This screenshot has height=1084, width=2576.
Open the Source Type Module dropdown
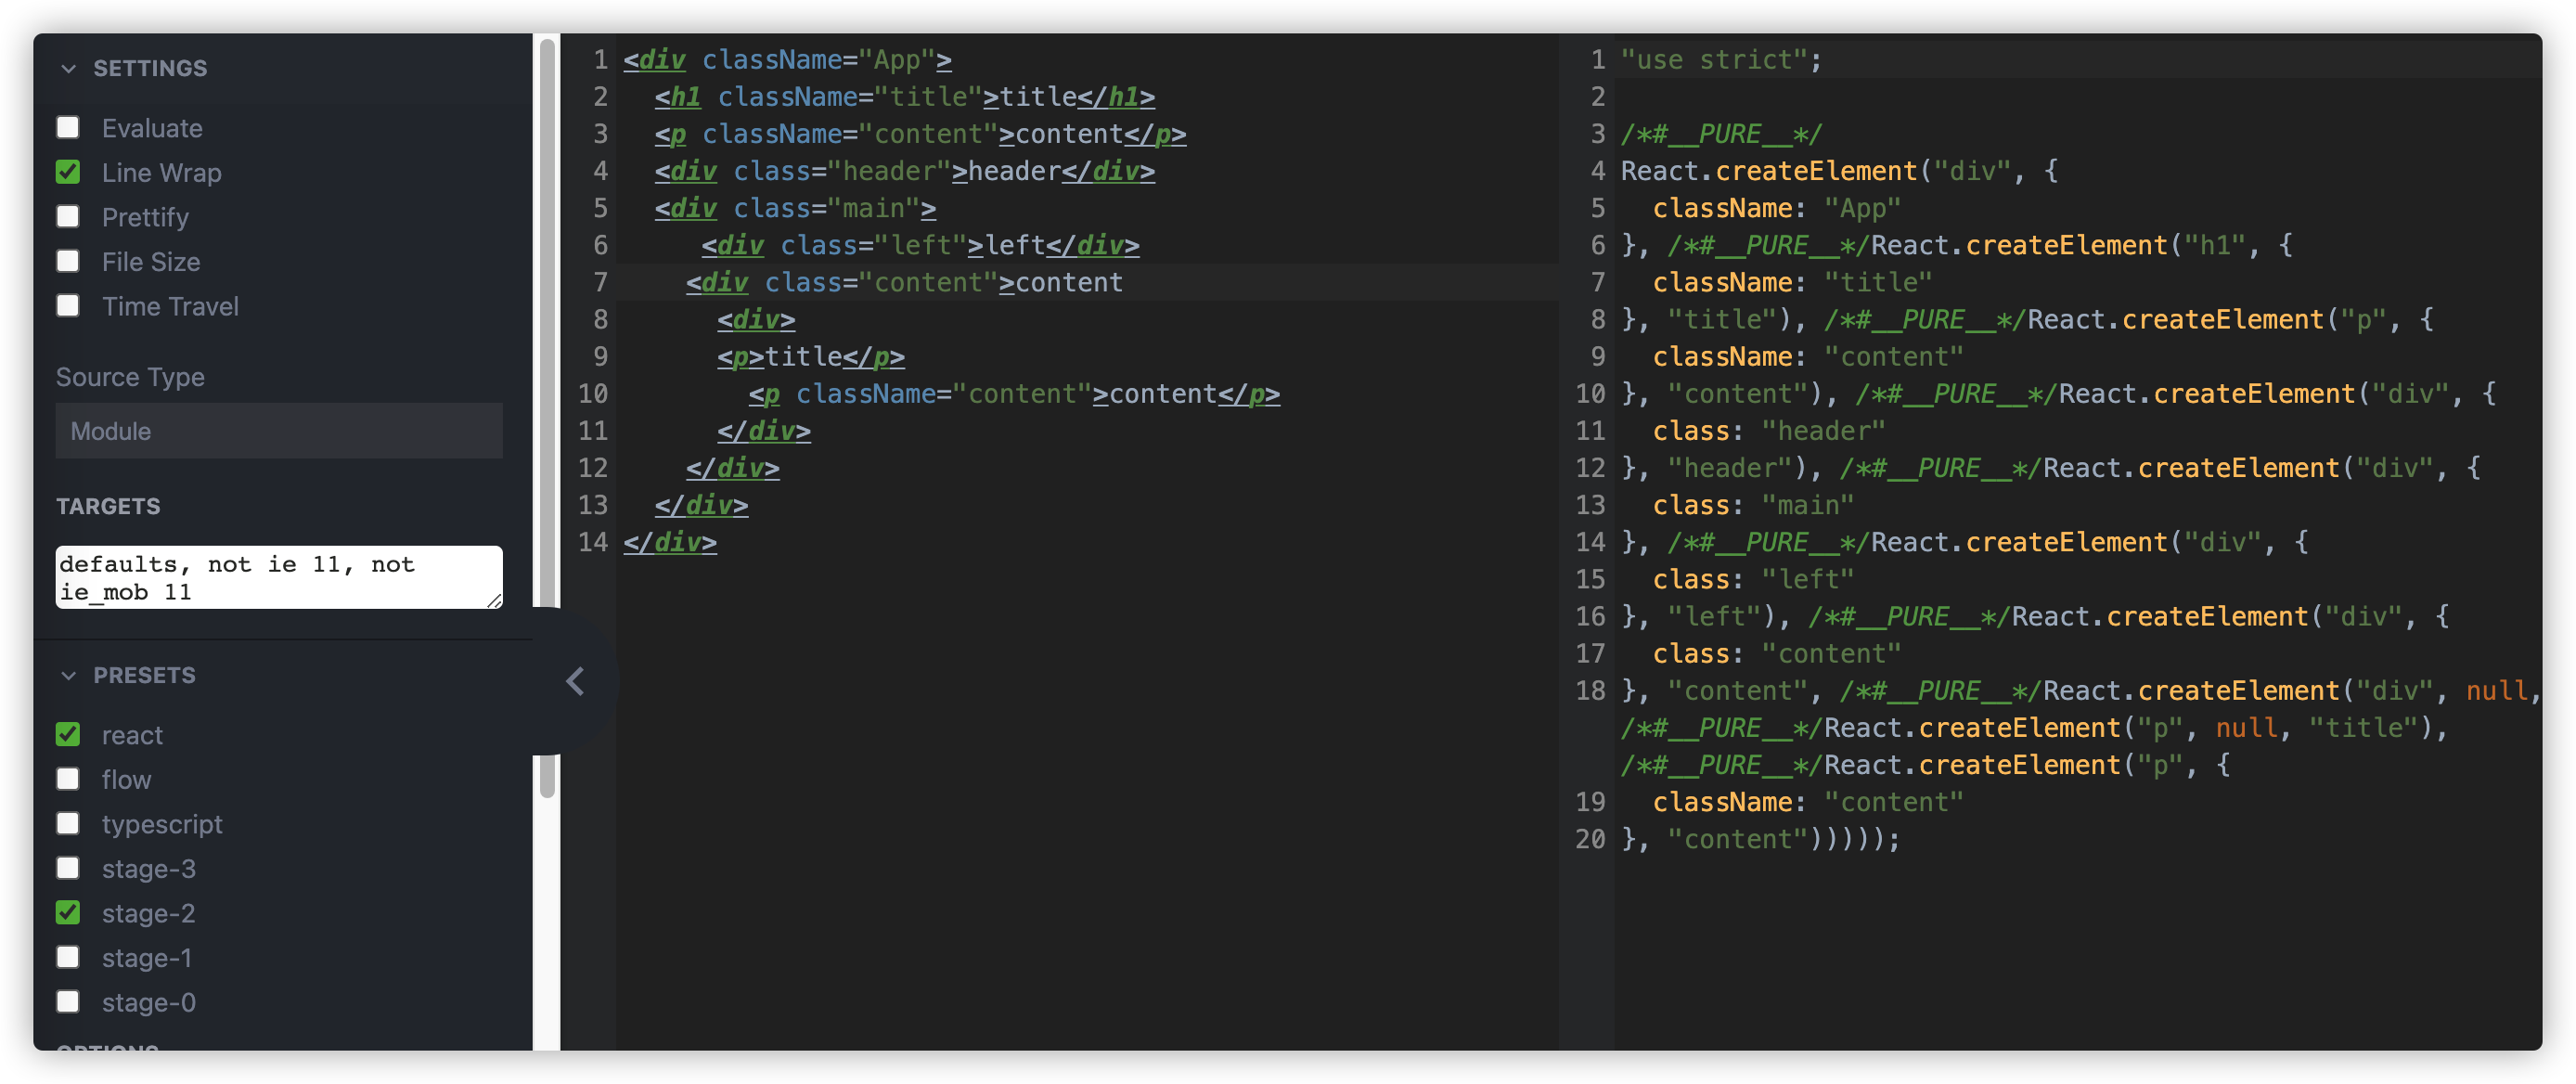click(x=278, y=431)
